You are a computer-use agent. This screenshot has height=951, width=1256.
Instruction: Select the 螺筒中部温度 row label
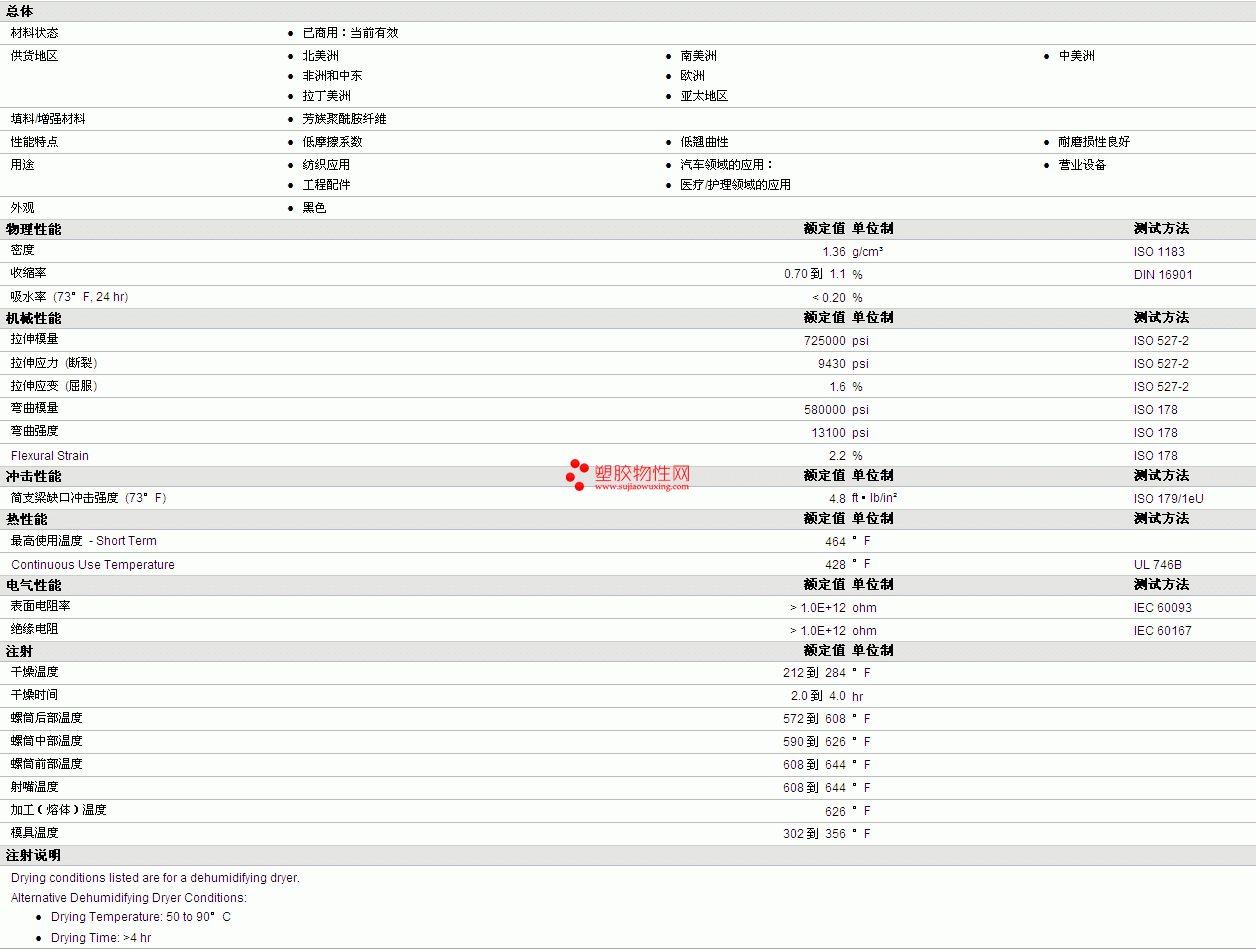coord(47,741)
